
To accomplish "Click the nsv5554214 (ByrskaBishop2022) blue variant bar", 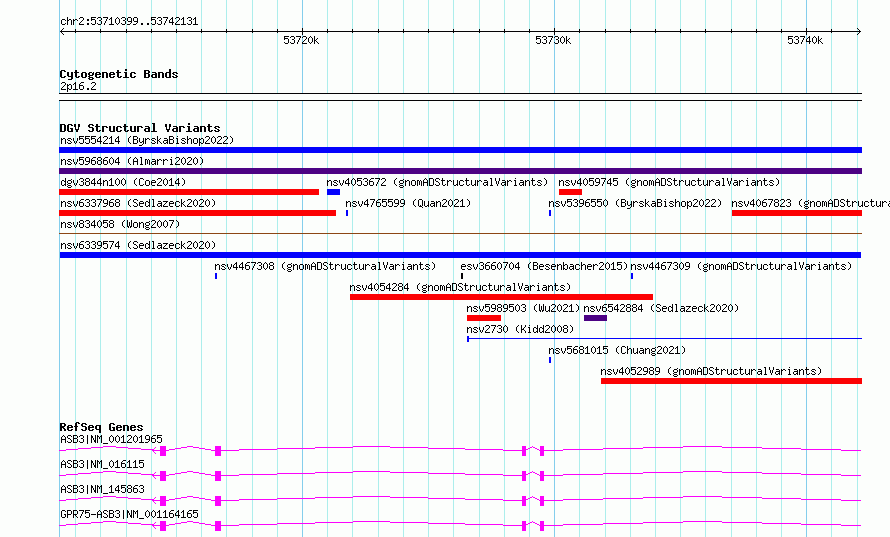I will point(460,150).
